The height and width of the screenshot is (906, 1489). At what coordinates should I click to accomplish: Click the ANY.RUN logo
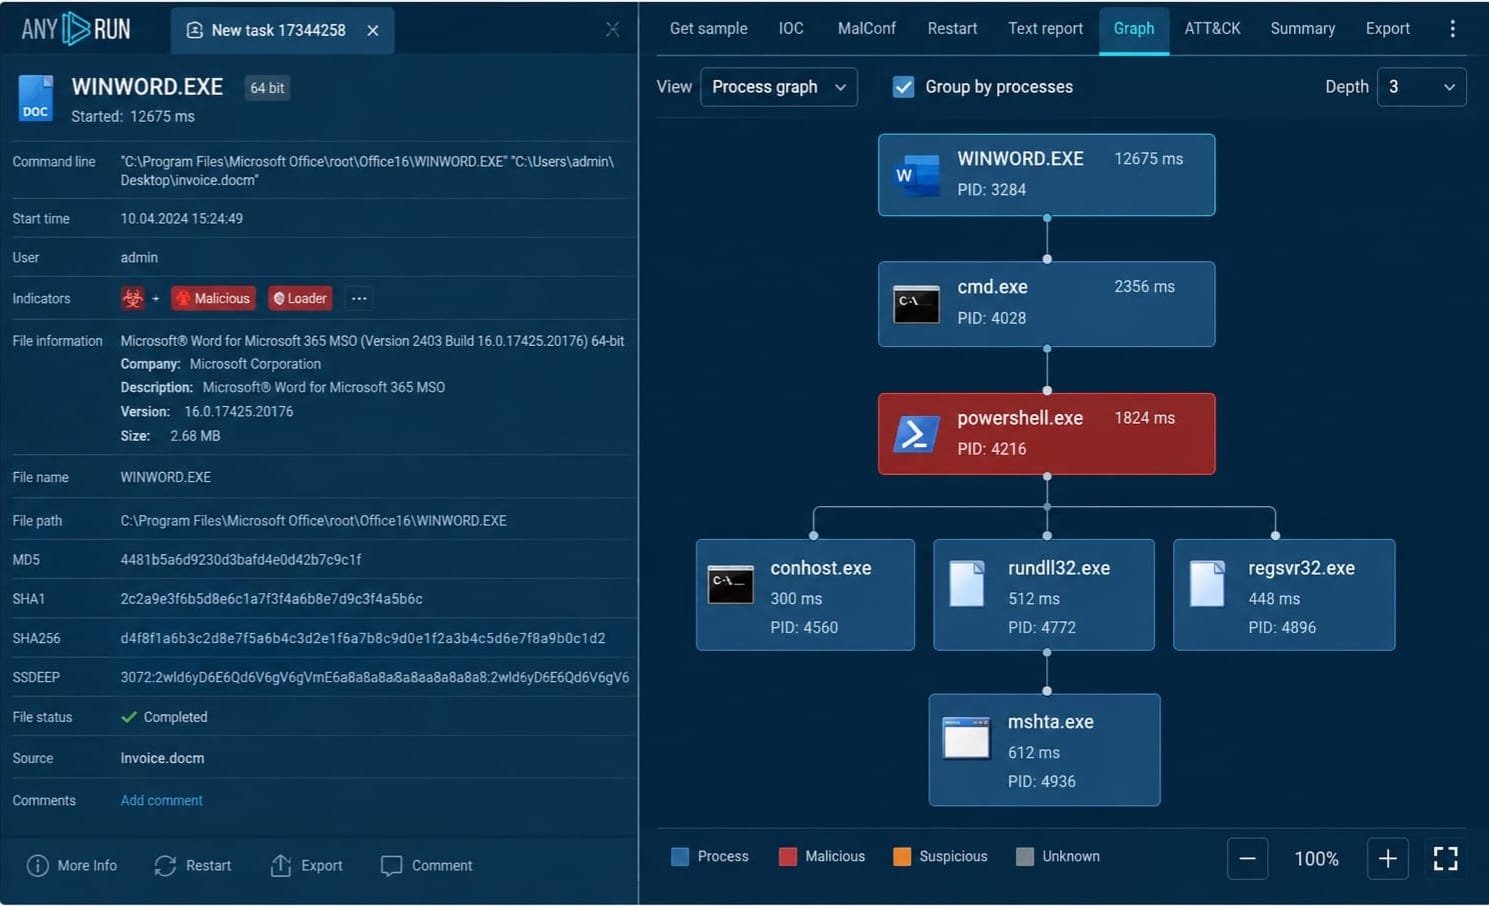[x=76, y=29]
